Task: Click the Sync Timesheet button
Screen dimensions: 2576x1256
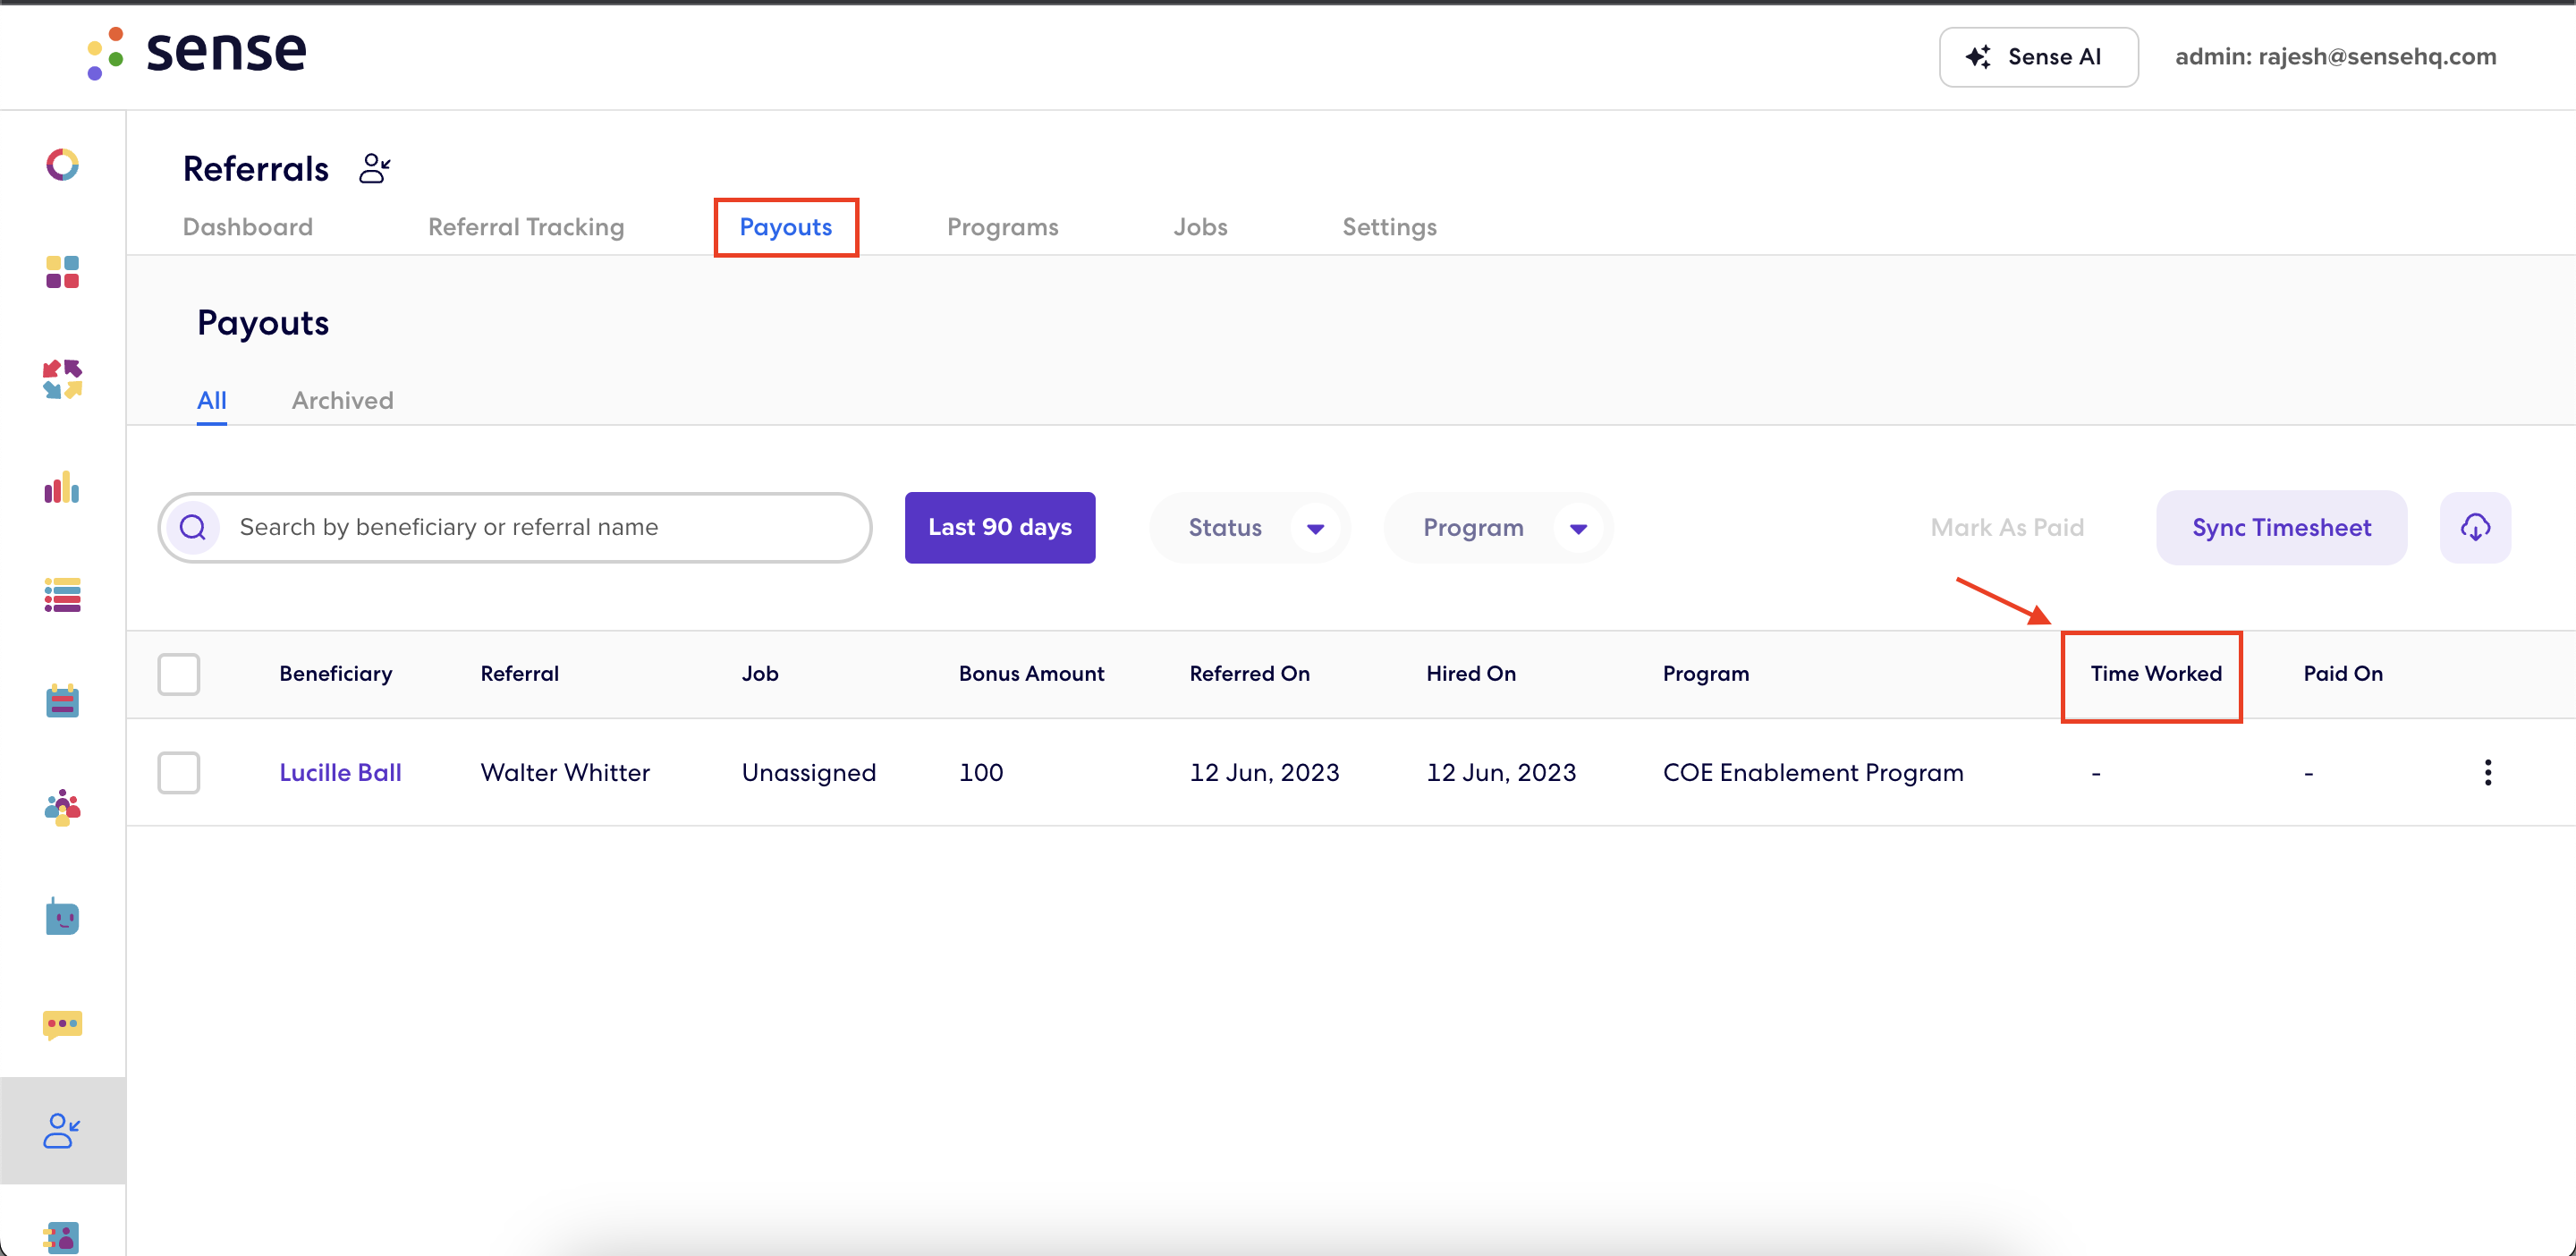Action: [2281, 527]
